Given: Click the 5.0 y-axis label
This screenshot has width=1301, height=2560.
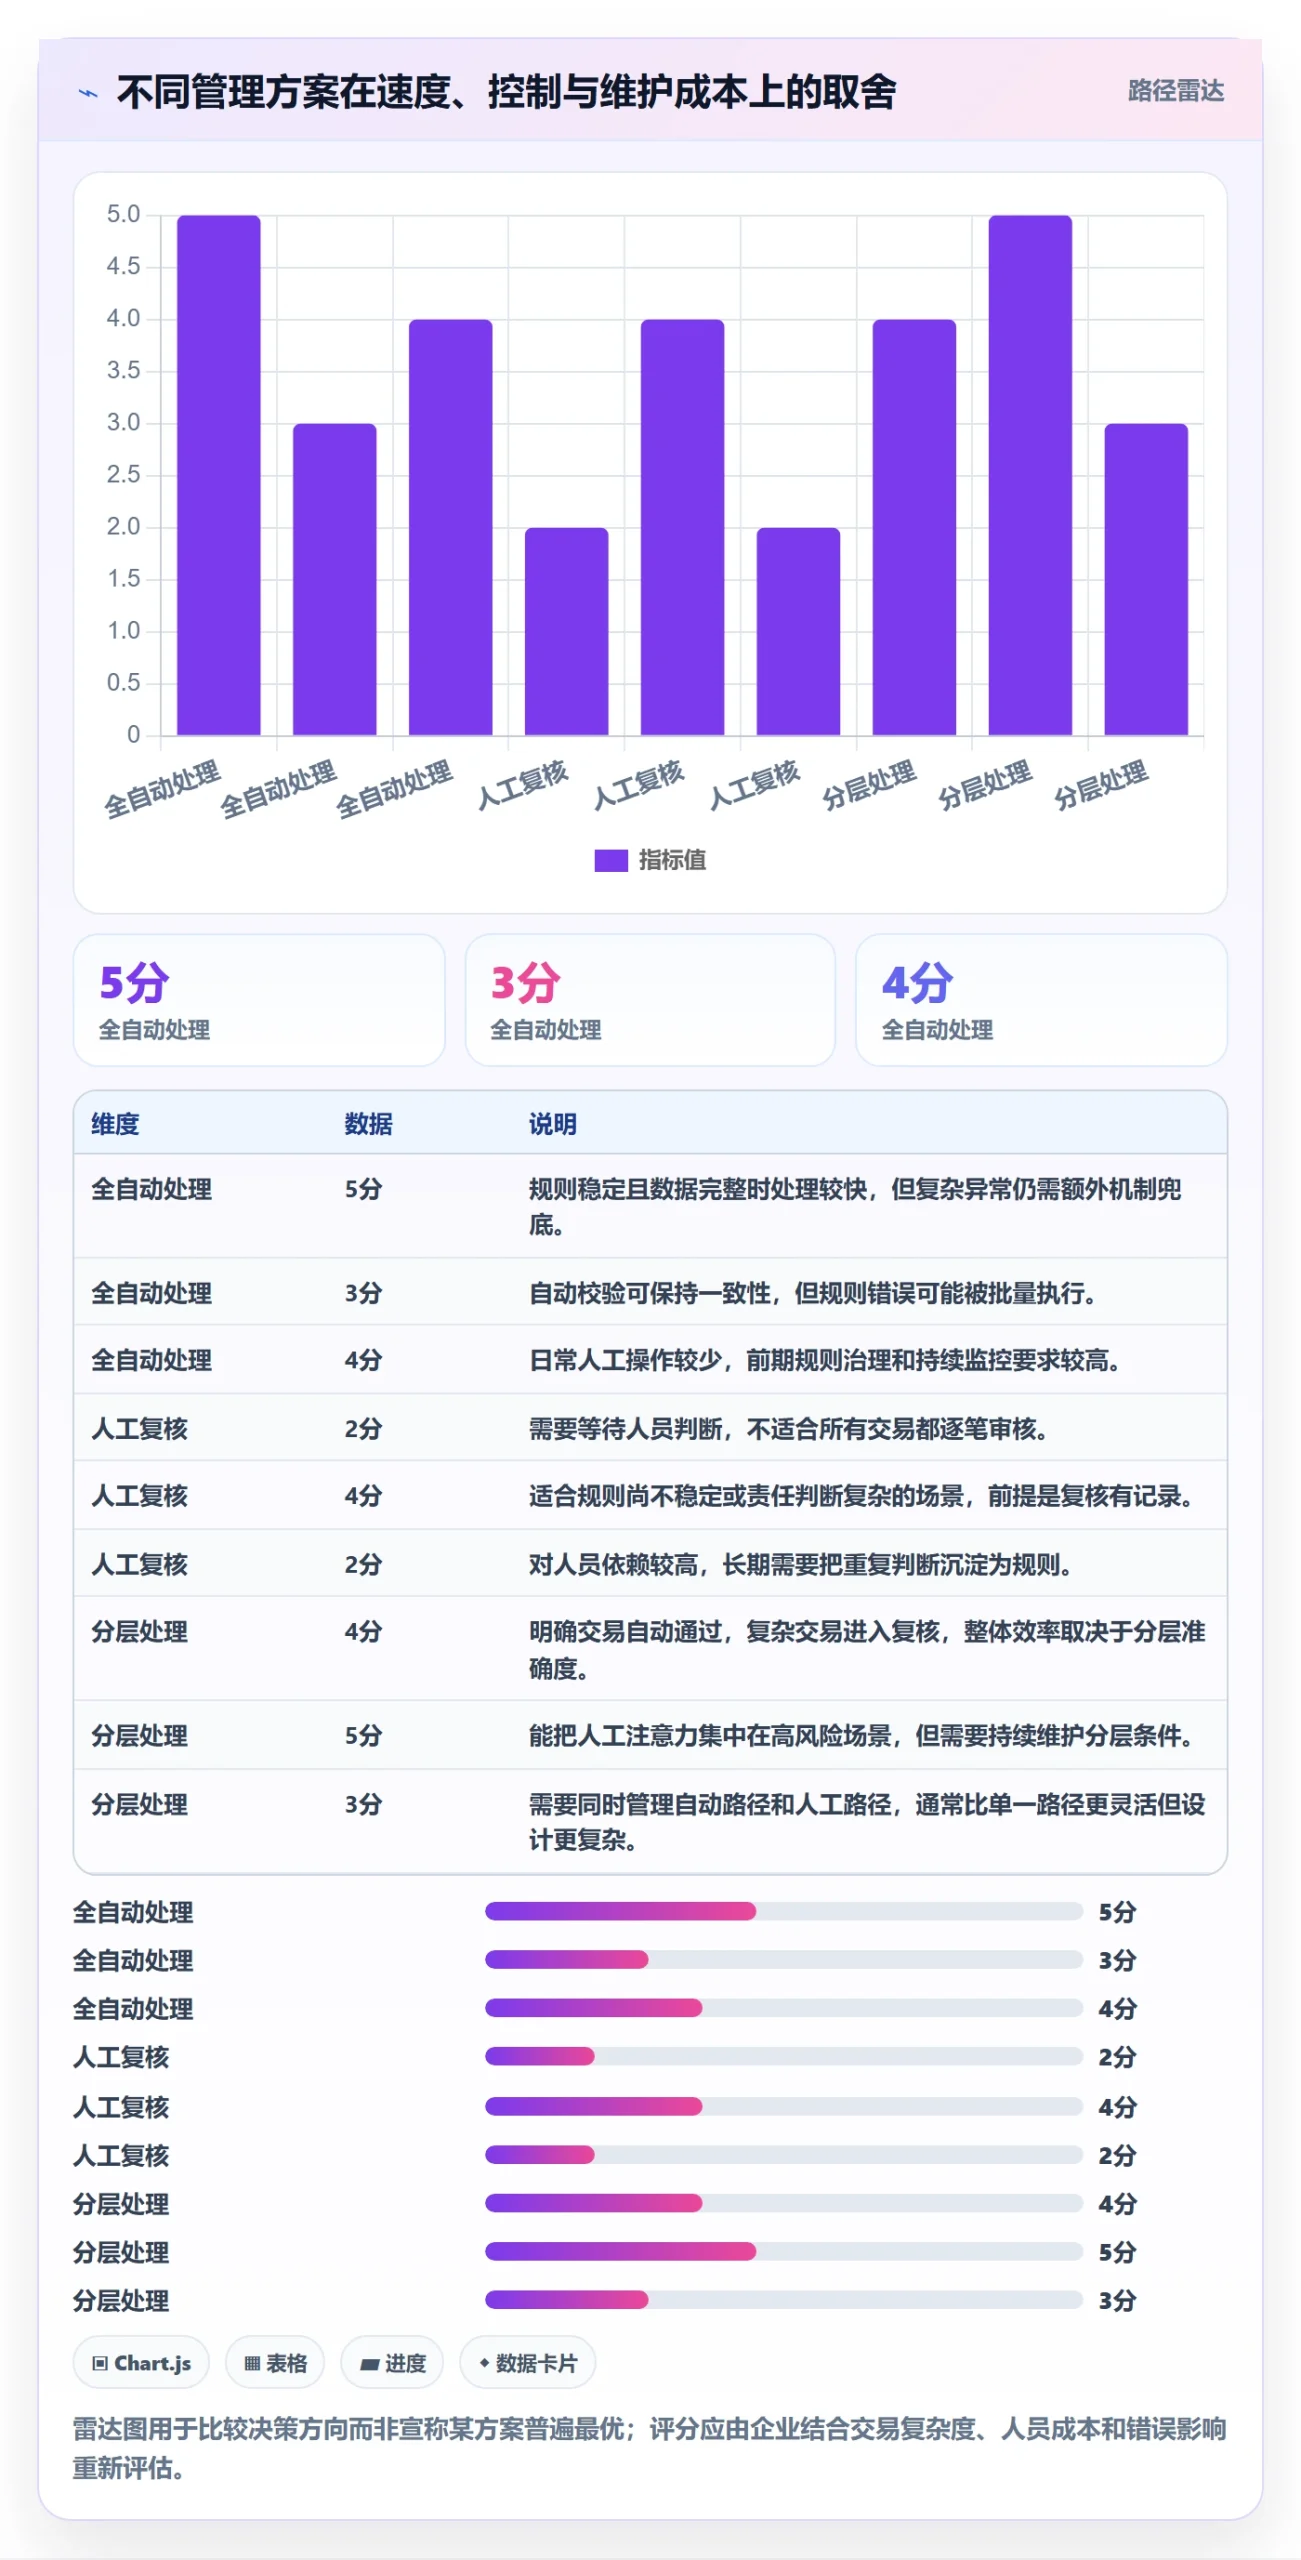Looking at the screenshot, I should tap(123, 214).
